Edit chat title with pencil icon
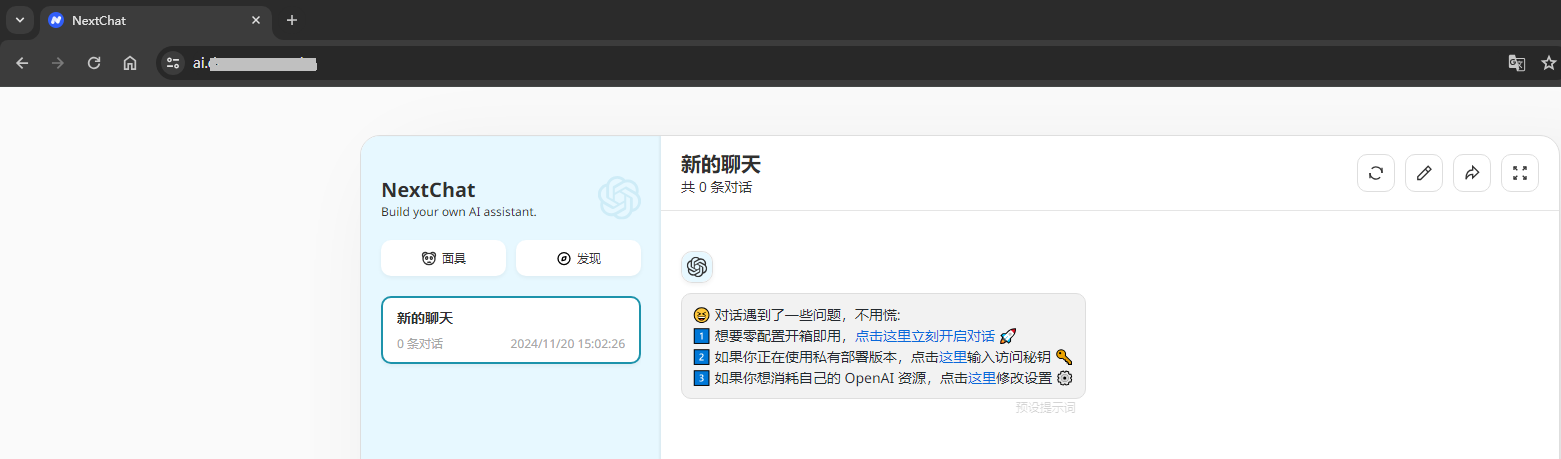 pos(1424,173)
